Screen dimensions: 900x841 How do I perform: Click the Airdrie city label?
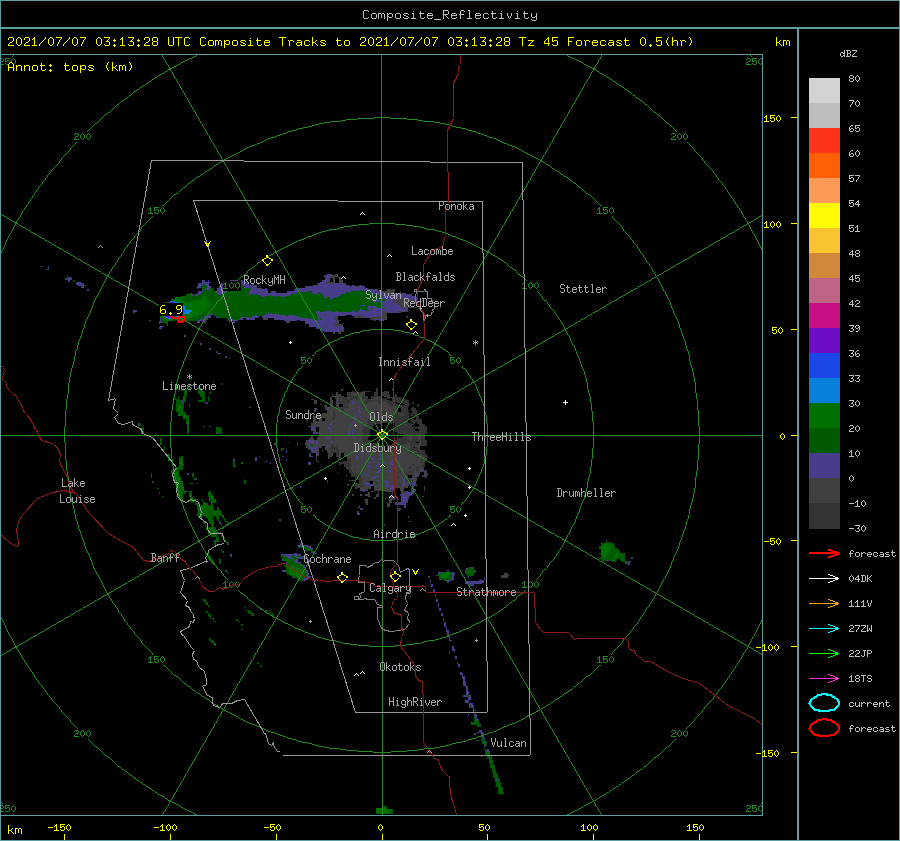coord(394,534)
